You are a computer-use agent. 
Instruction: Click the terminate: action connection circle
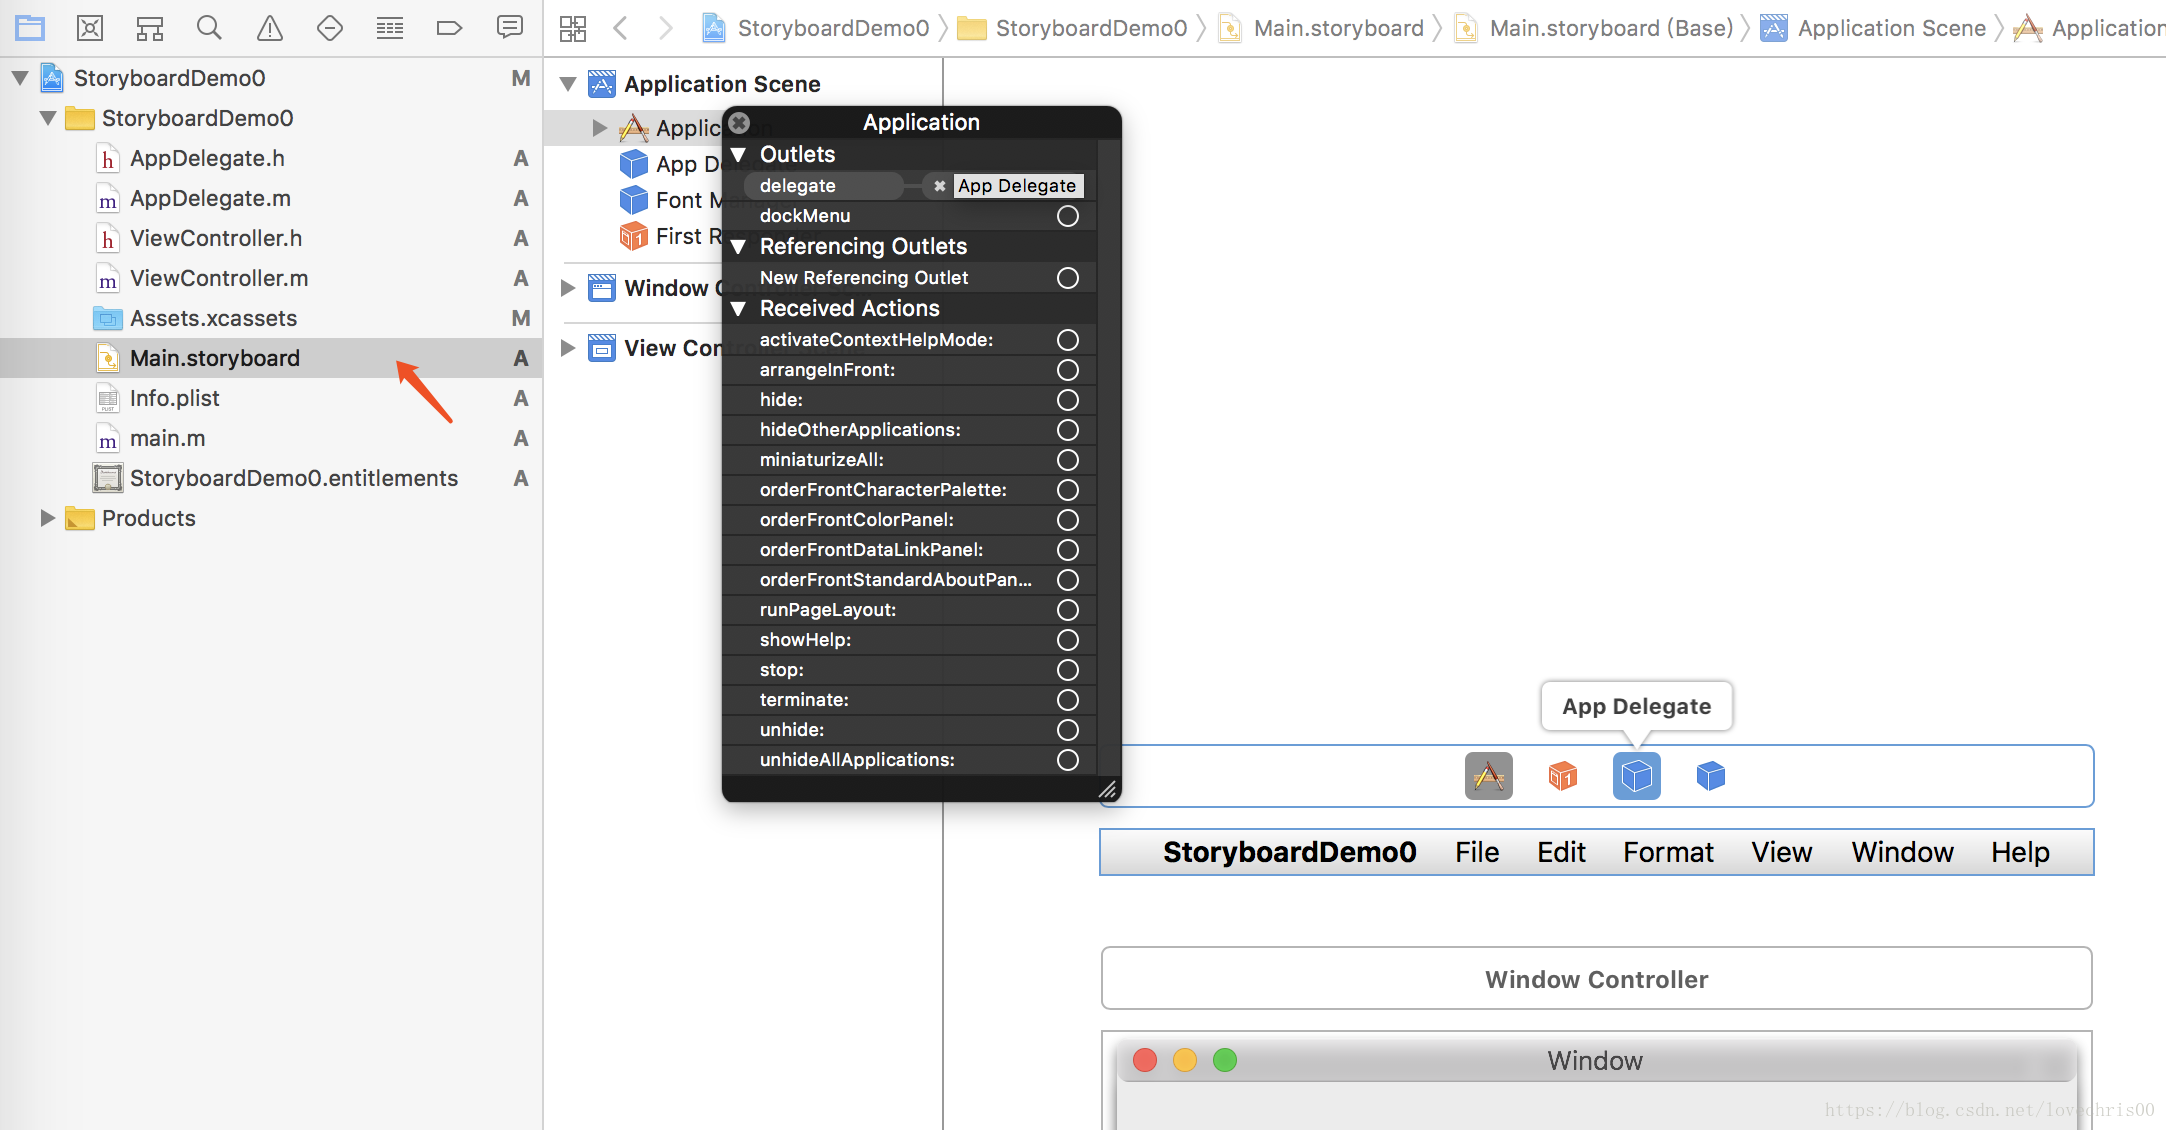point(1068,700)
